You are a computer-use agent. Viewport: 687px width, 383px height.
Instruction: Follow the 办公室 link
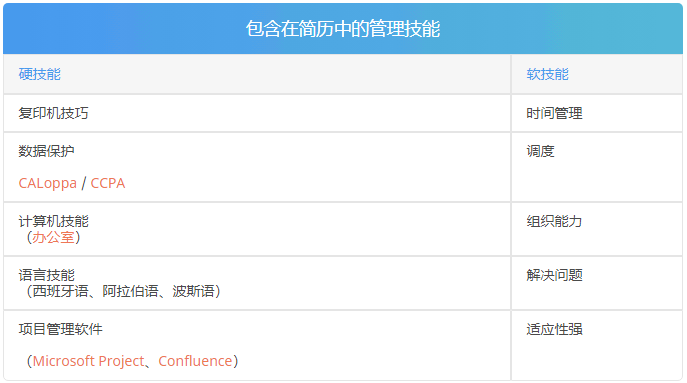tap(53, 238)
